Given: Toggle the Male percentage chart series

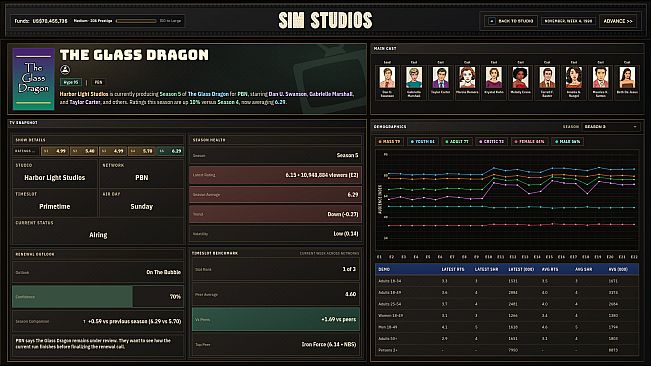Looking at the screenshot, I should 568,142.
